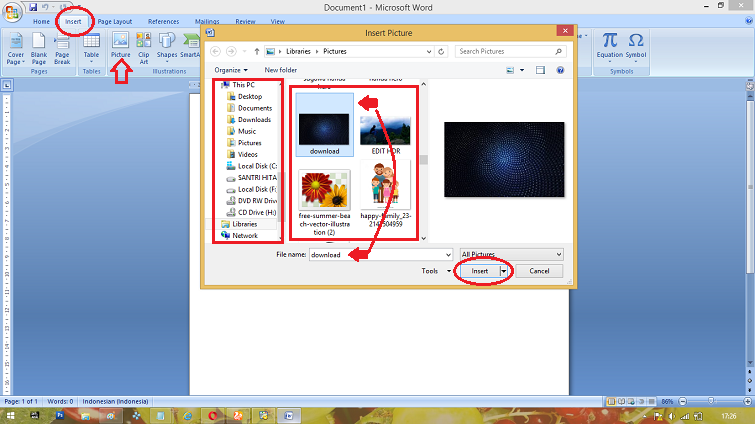Click the Undo icon in the quick access toolbar
Screen dimensions: 755x424
tap(45, 7)
